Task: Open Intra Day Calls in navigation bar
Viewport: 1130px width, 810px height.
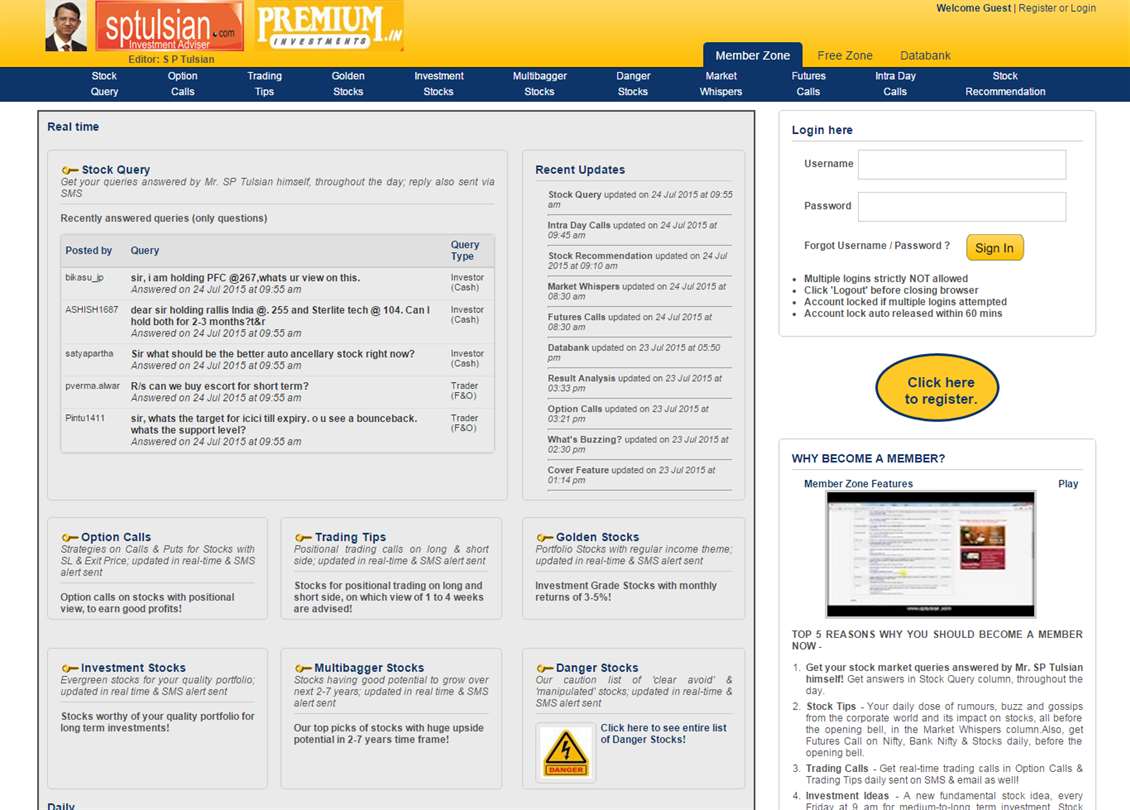Action: pyautogui.click(x=895, y=84)
